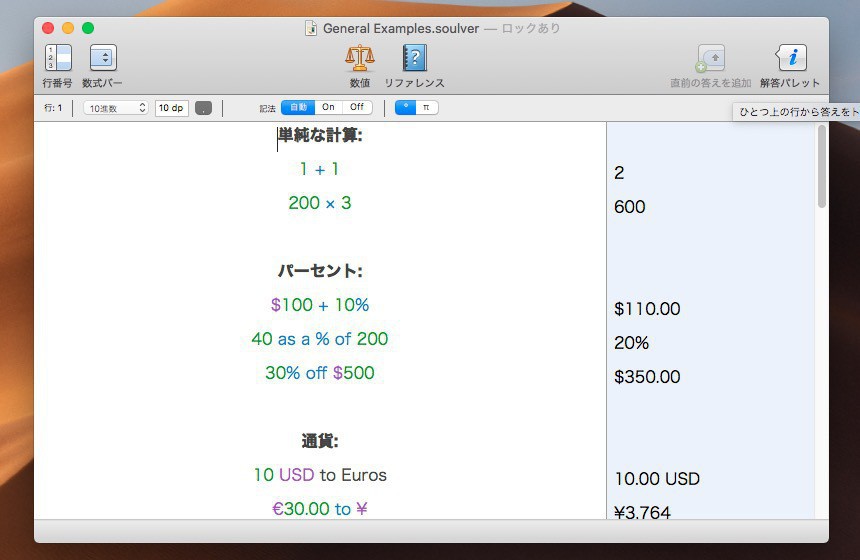This screenshot has height=560, width=860.
Task: Open the リファレンス notebook icon
Action: point(415,58)
